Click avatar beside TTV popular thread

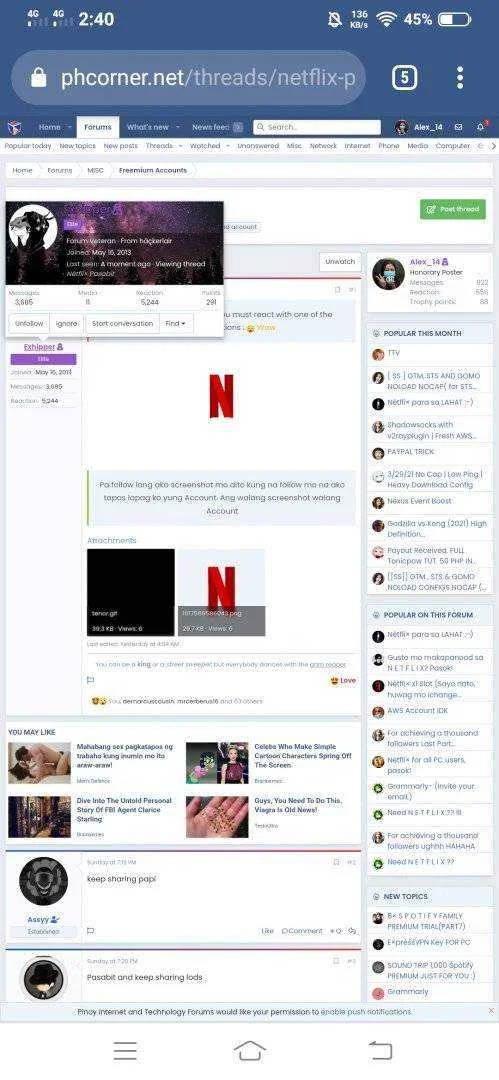378,355
